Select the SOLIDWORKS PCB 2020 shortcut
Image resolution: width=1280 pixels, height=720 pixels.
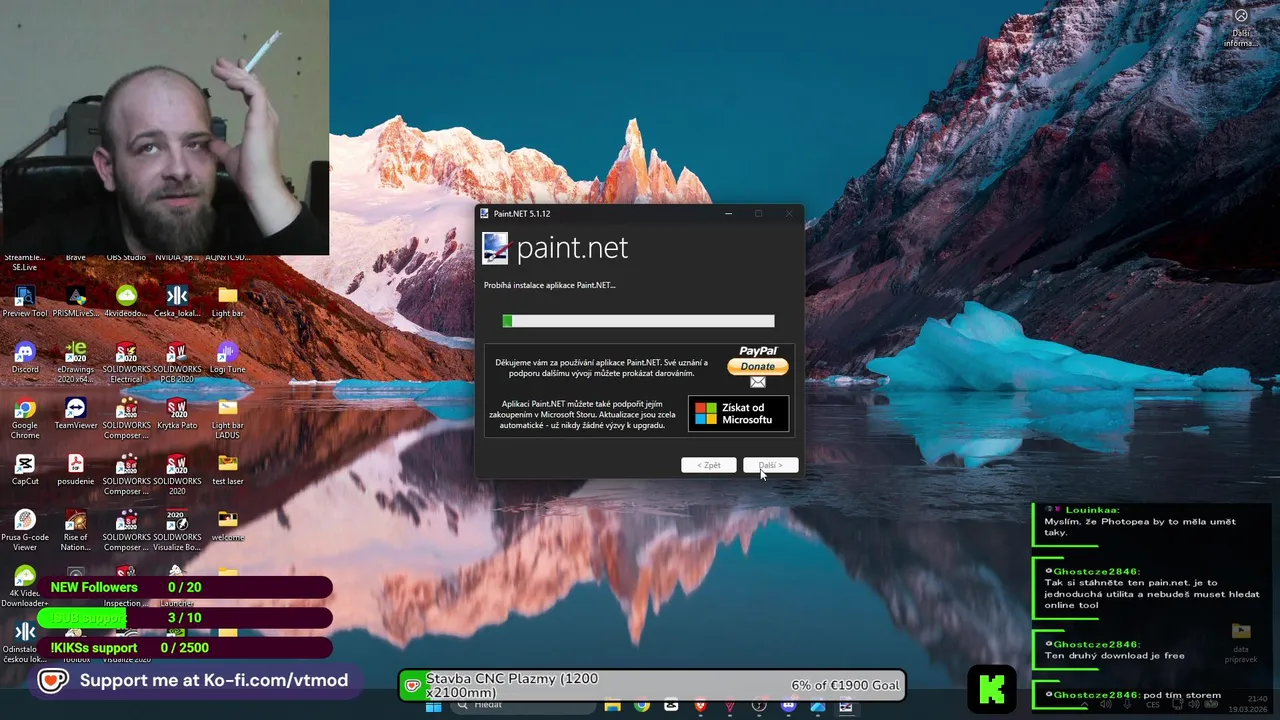[x=177, y=362]
